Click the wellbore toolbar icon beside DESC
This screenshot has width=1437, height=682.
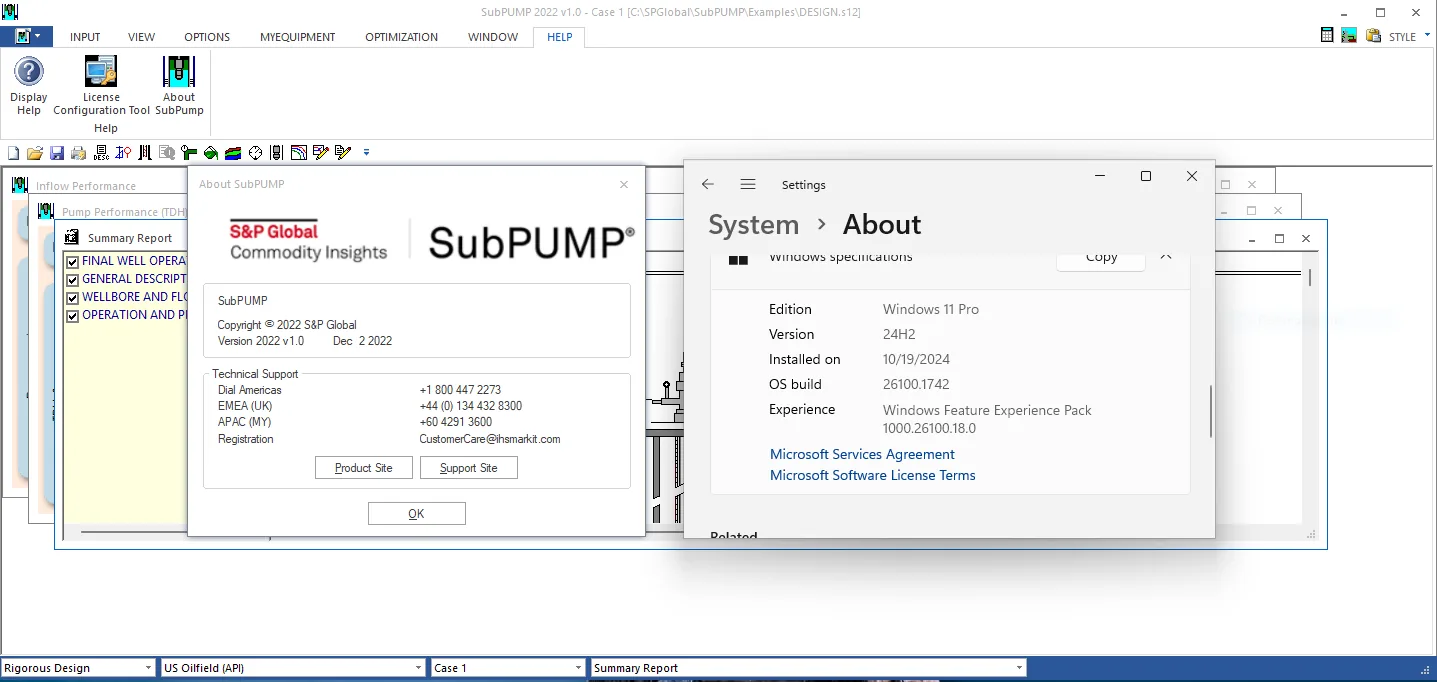coord(122,153)
